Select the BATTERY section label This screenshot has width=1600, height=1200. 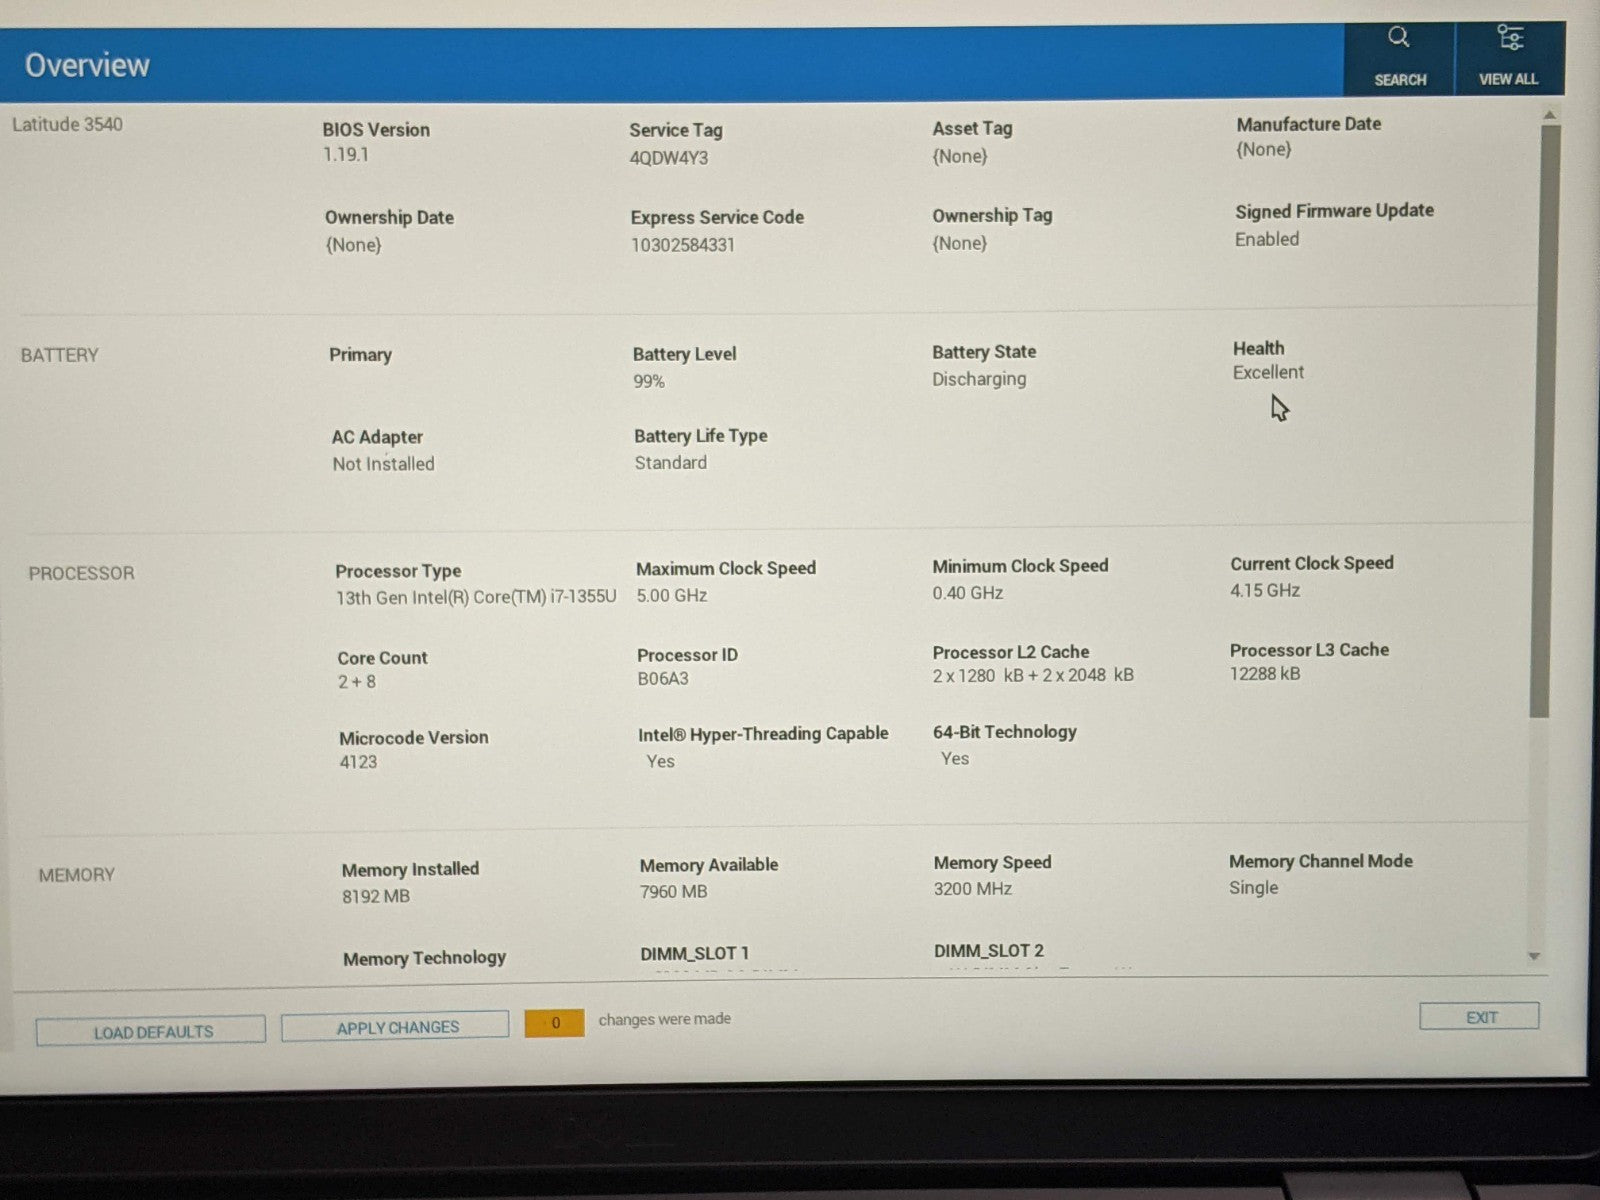click(60, 355)
